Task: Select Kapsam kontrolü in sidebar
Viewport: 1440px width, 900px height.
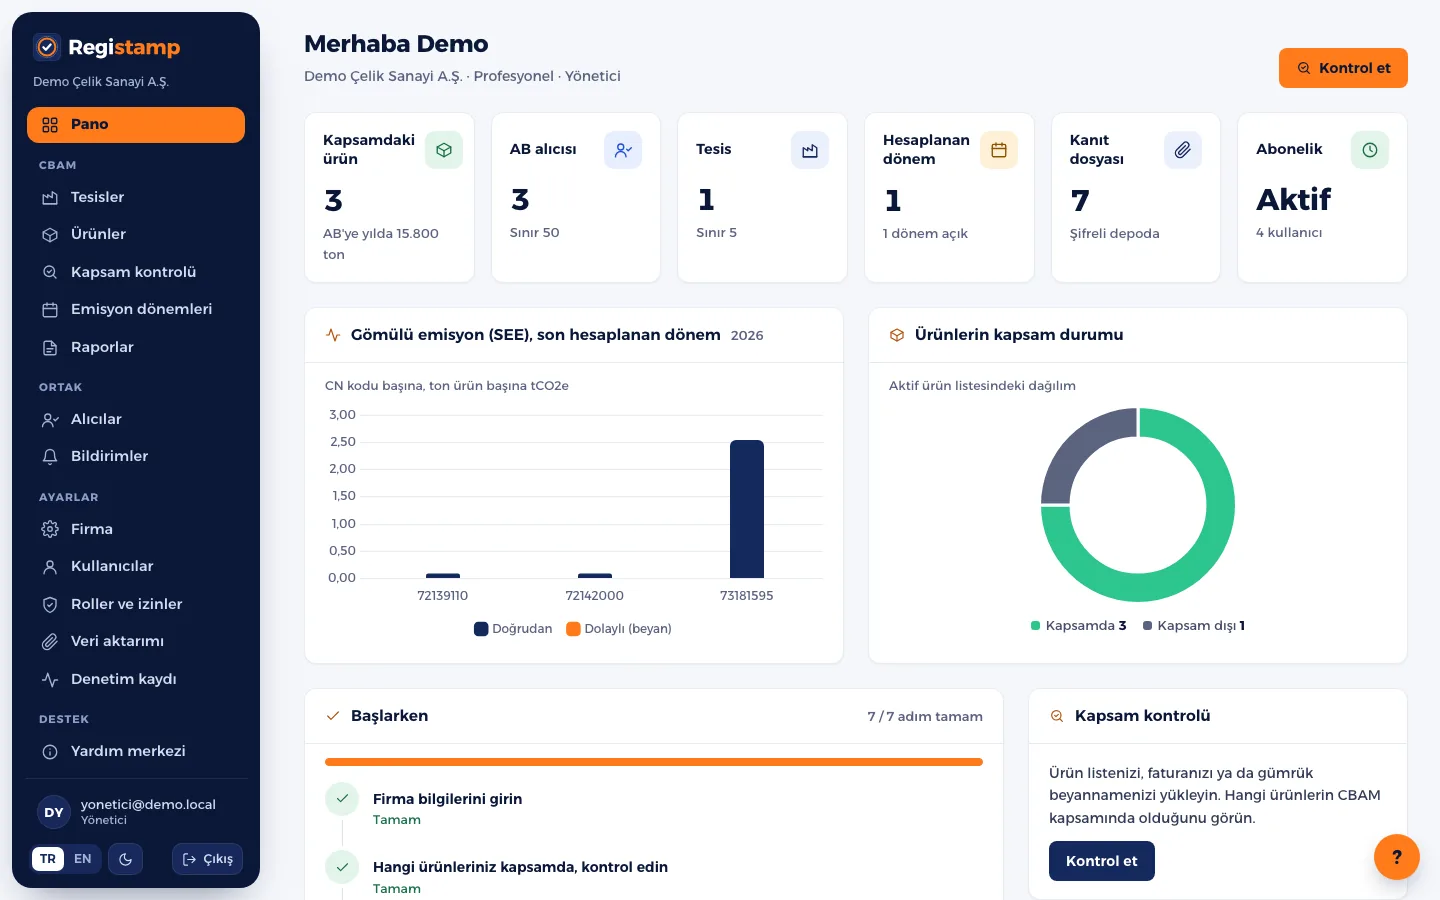Action: tap(136, 272)
